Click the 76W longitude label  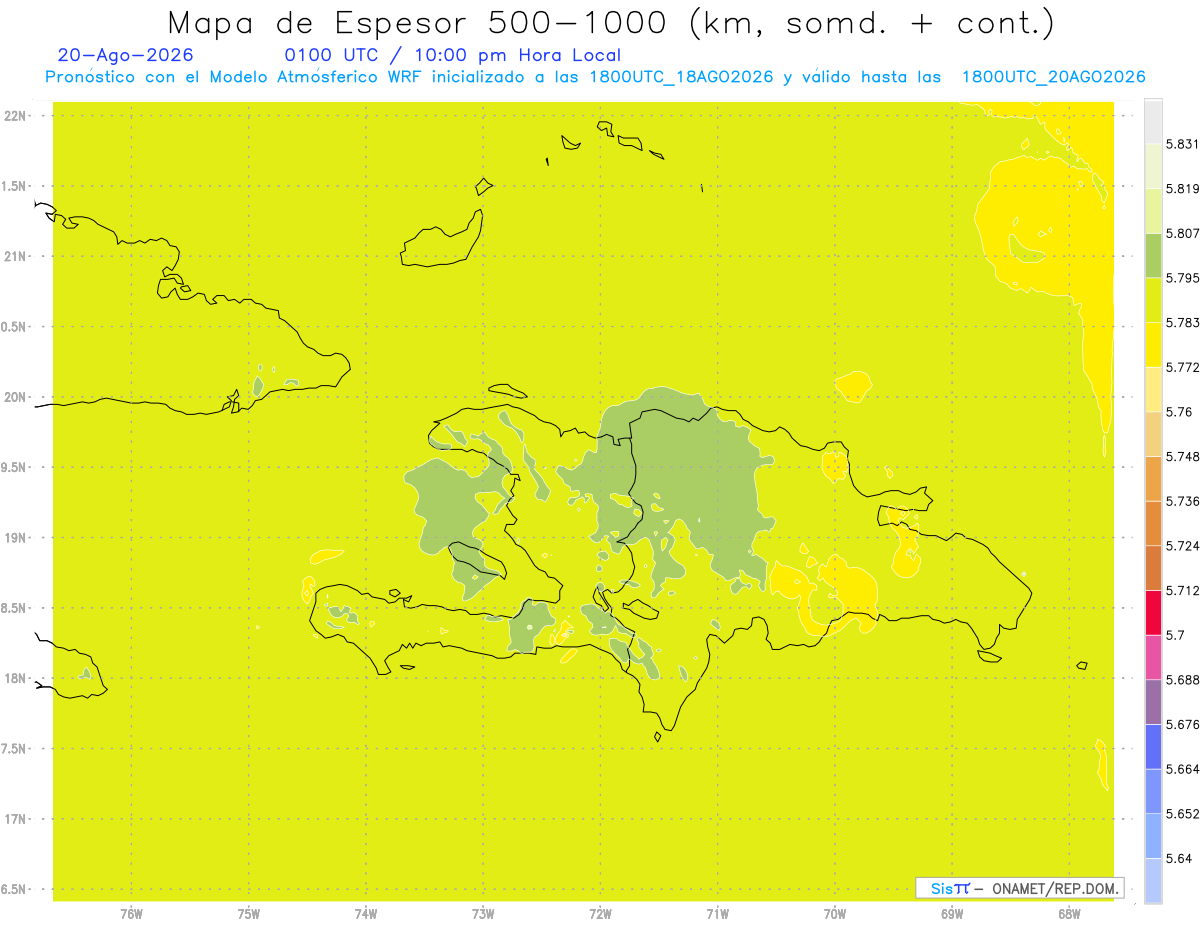tap(131, 914)
